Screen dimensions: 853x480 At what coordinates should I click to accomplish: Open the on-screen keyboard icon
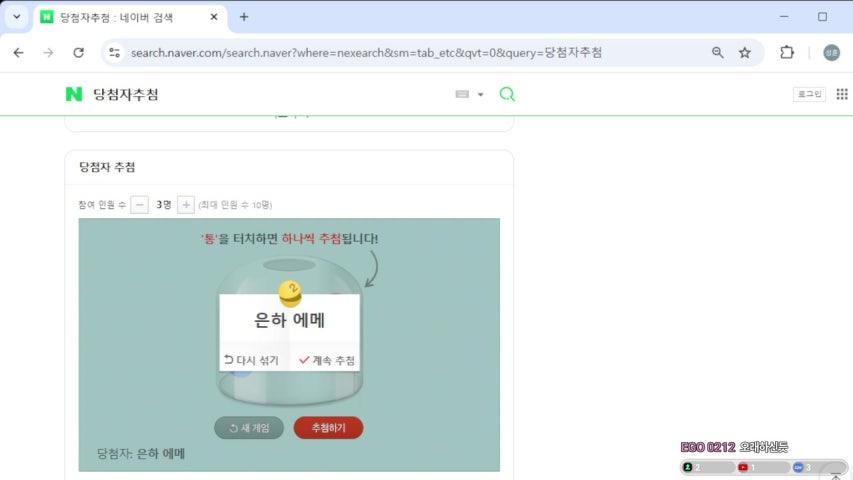pos(462,94)
